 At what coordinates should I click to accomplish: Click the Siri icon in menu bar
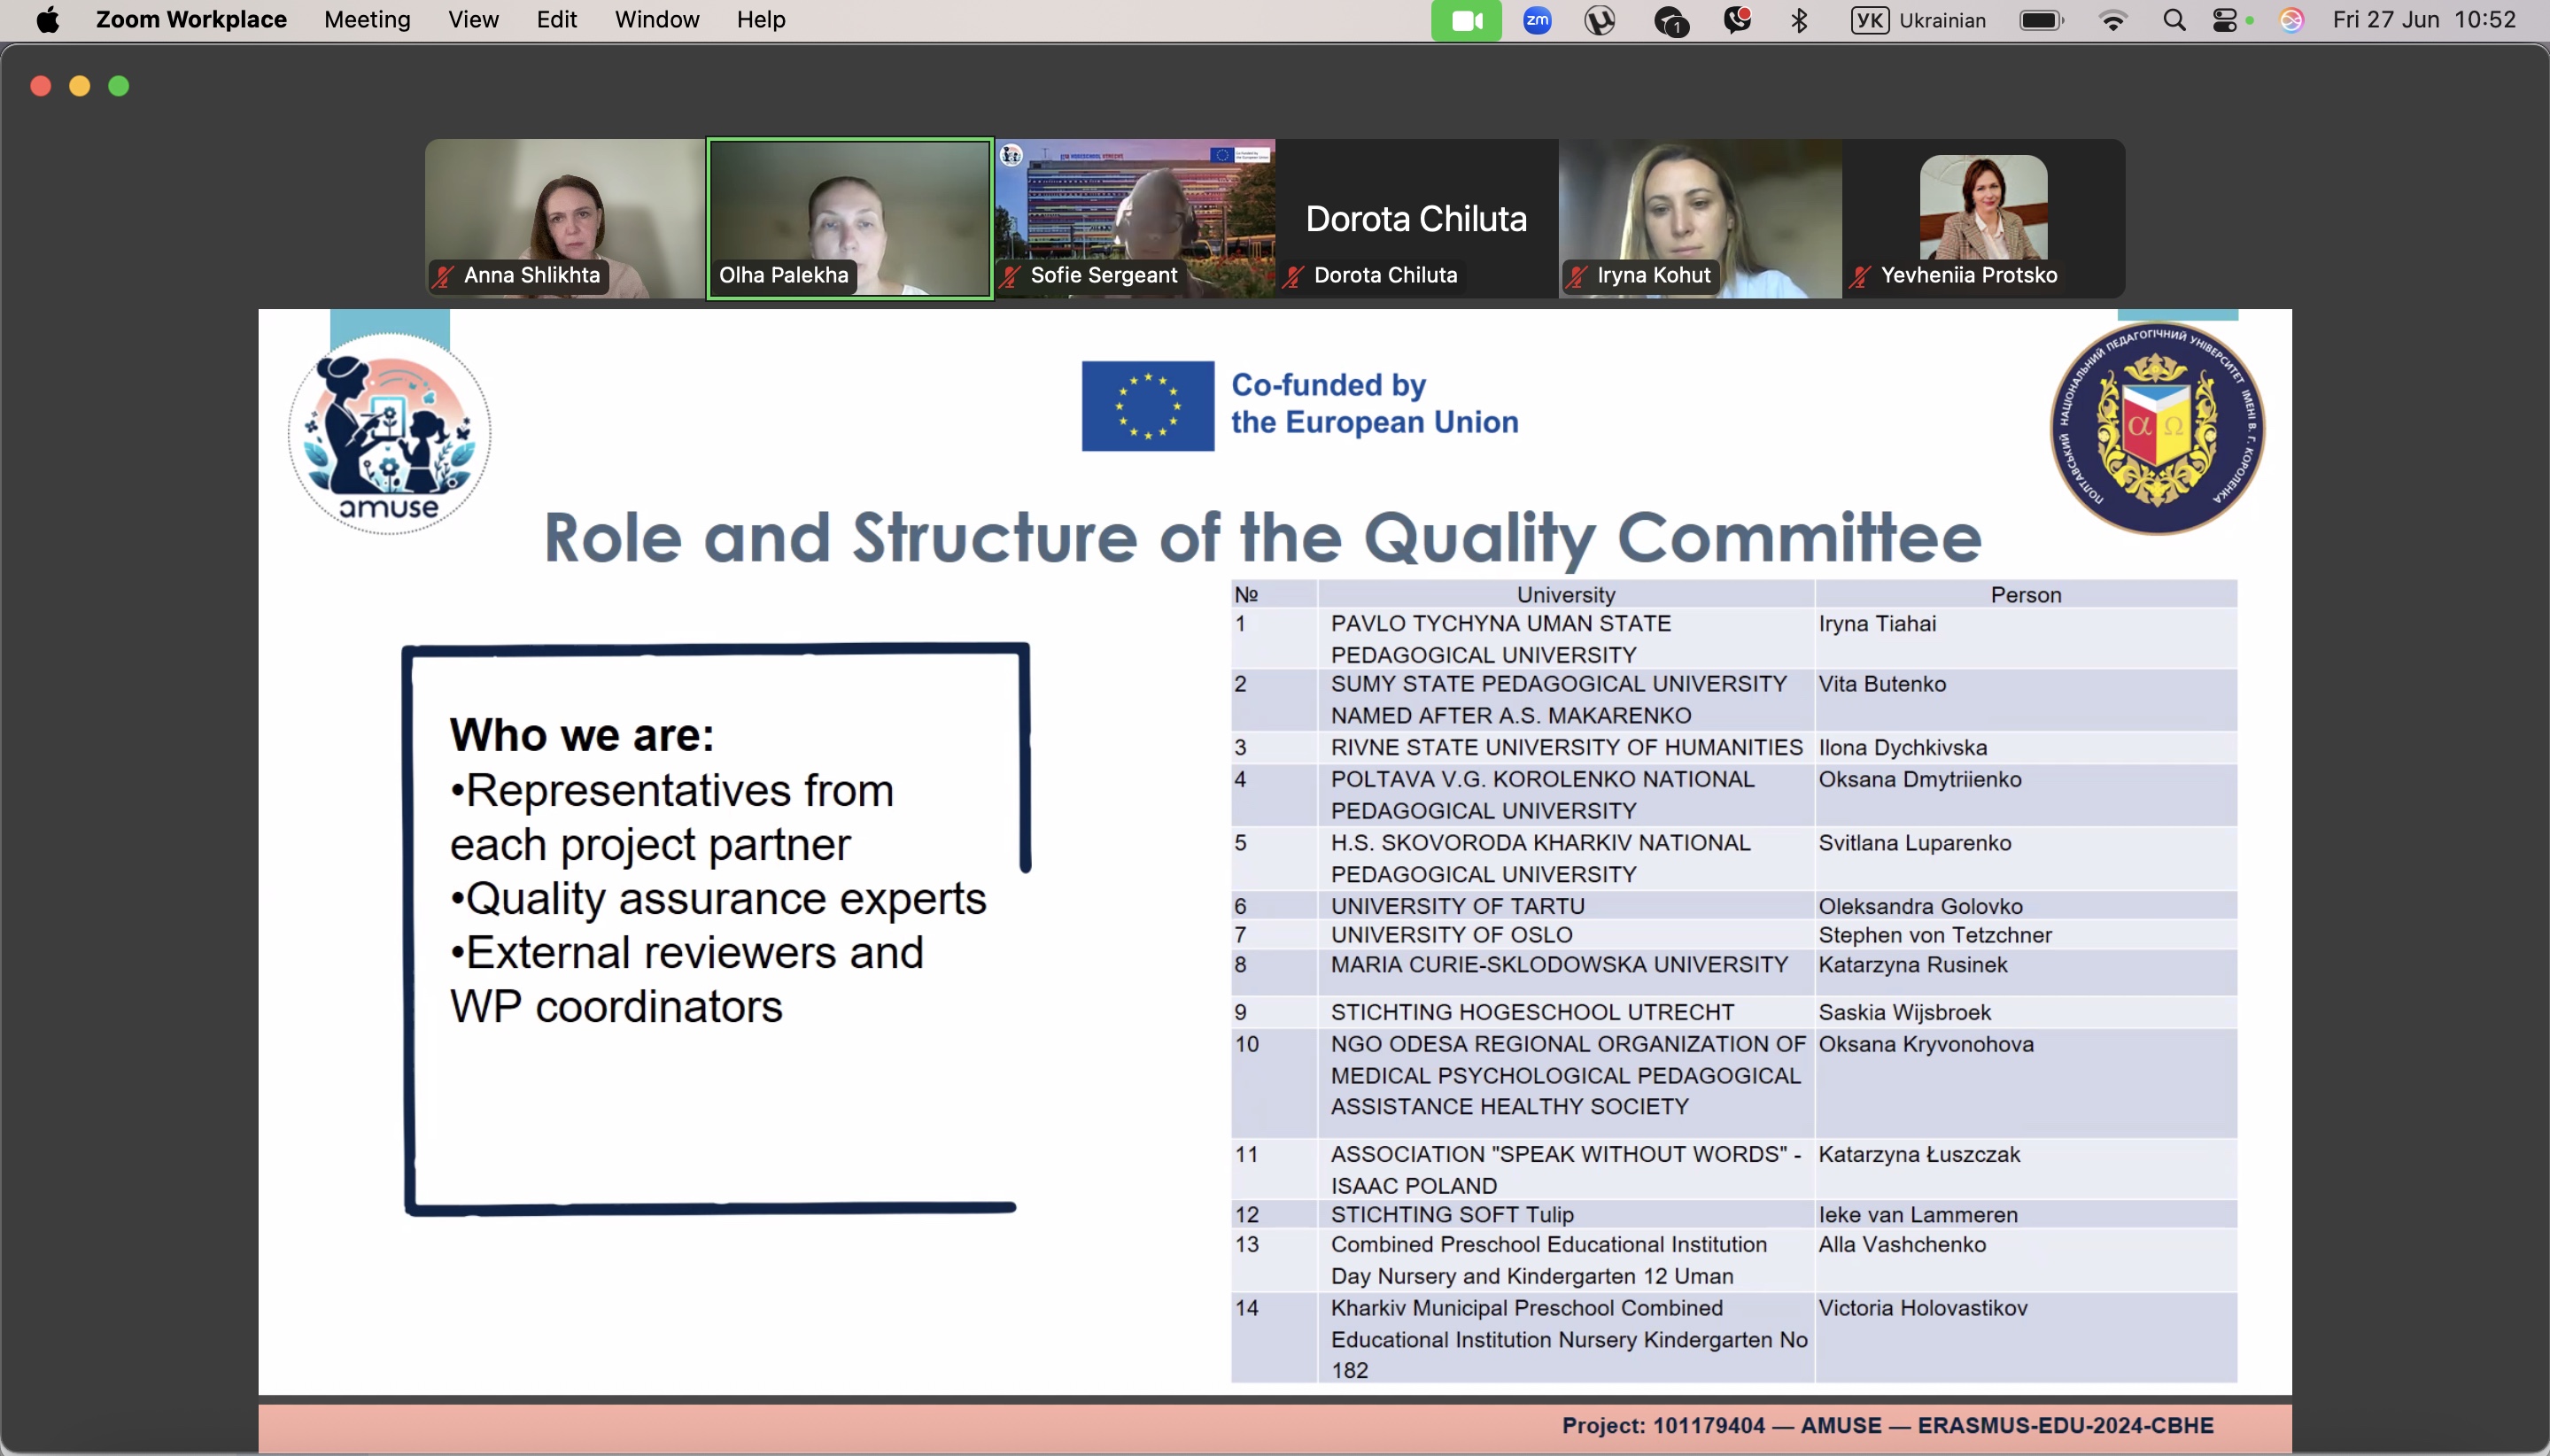coord(2291,20)
